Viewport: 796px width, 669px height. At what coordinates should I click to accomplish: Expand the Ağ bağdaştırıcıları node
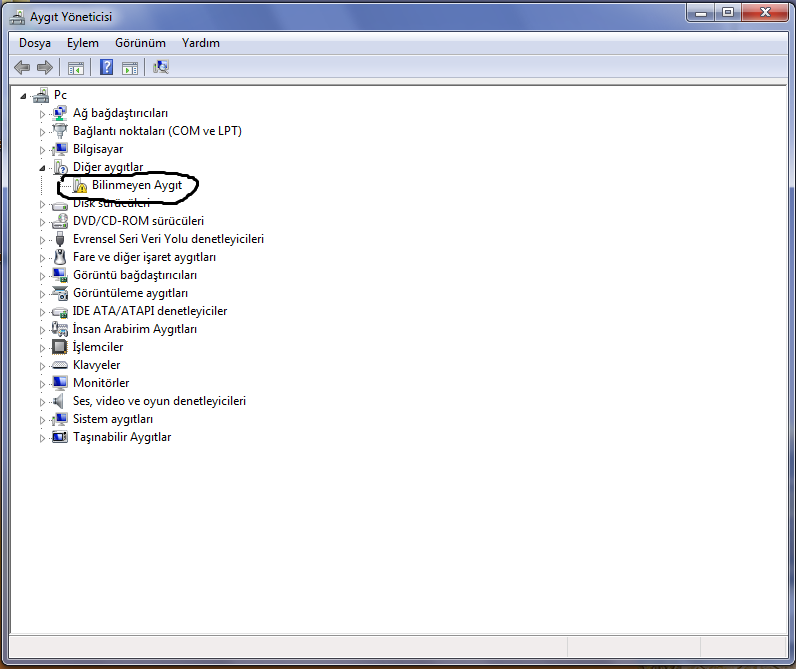click(x=42, y=114)
